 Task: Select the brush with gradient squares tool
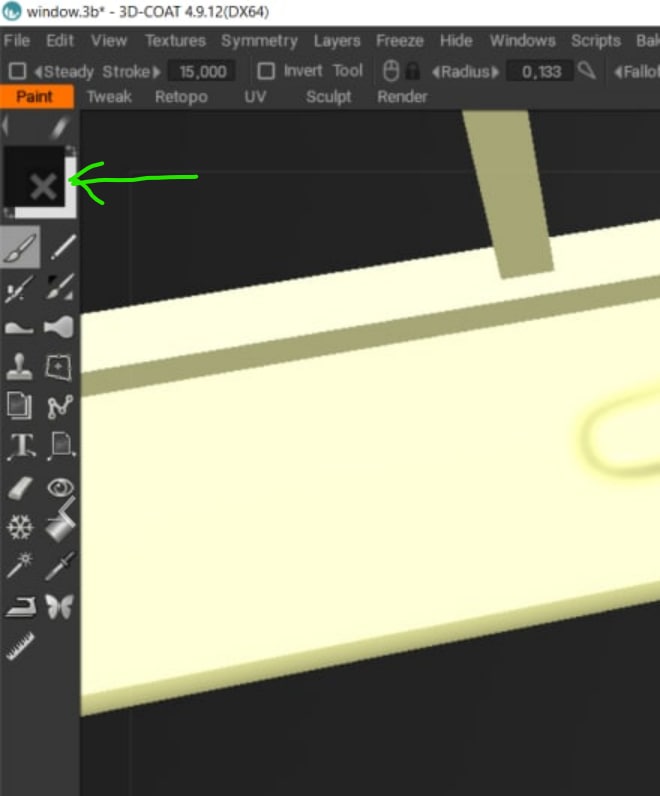click(60, 288)
